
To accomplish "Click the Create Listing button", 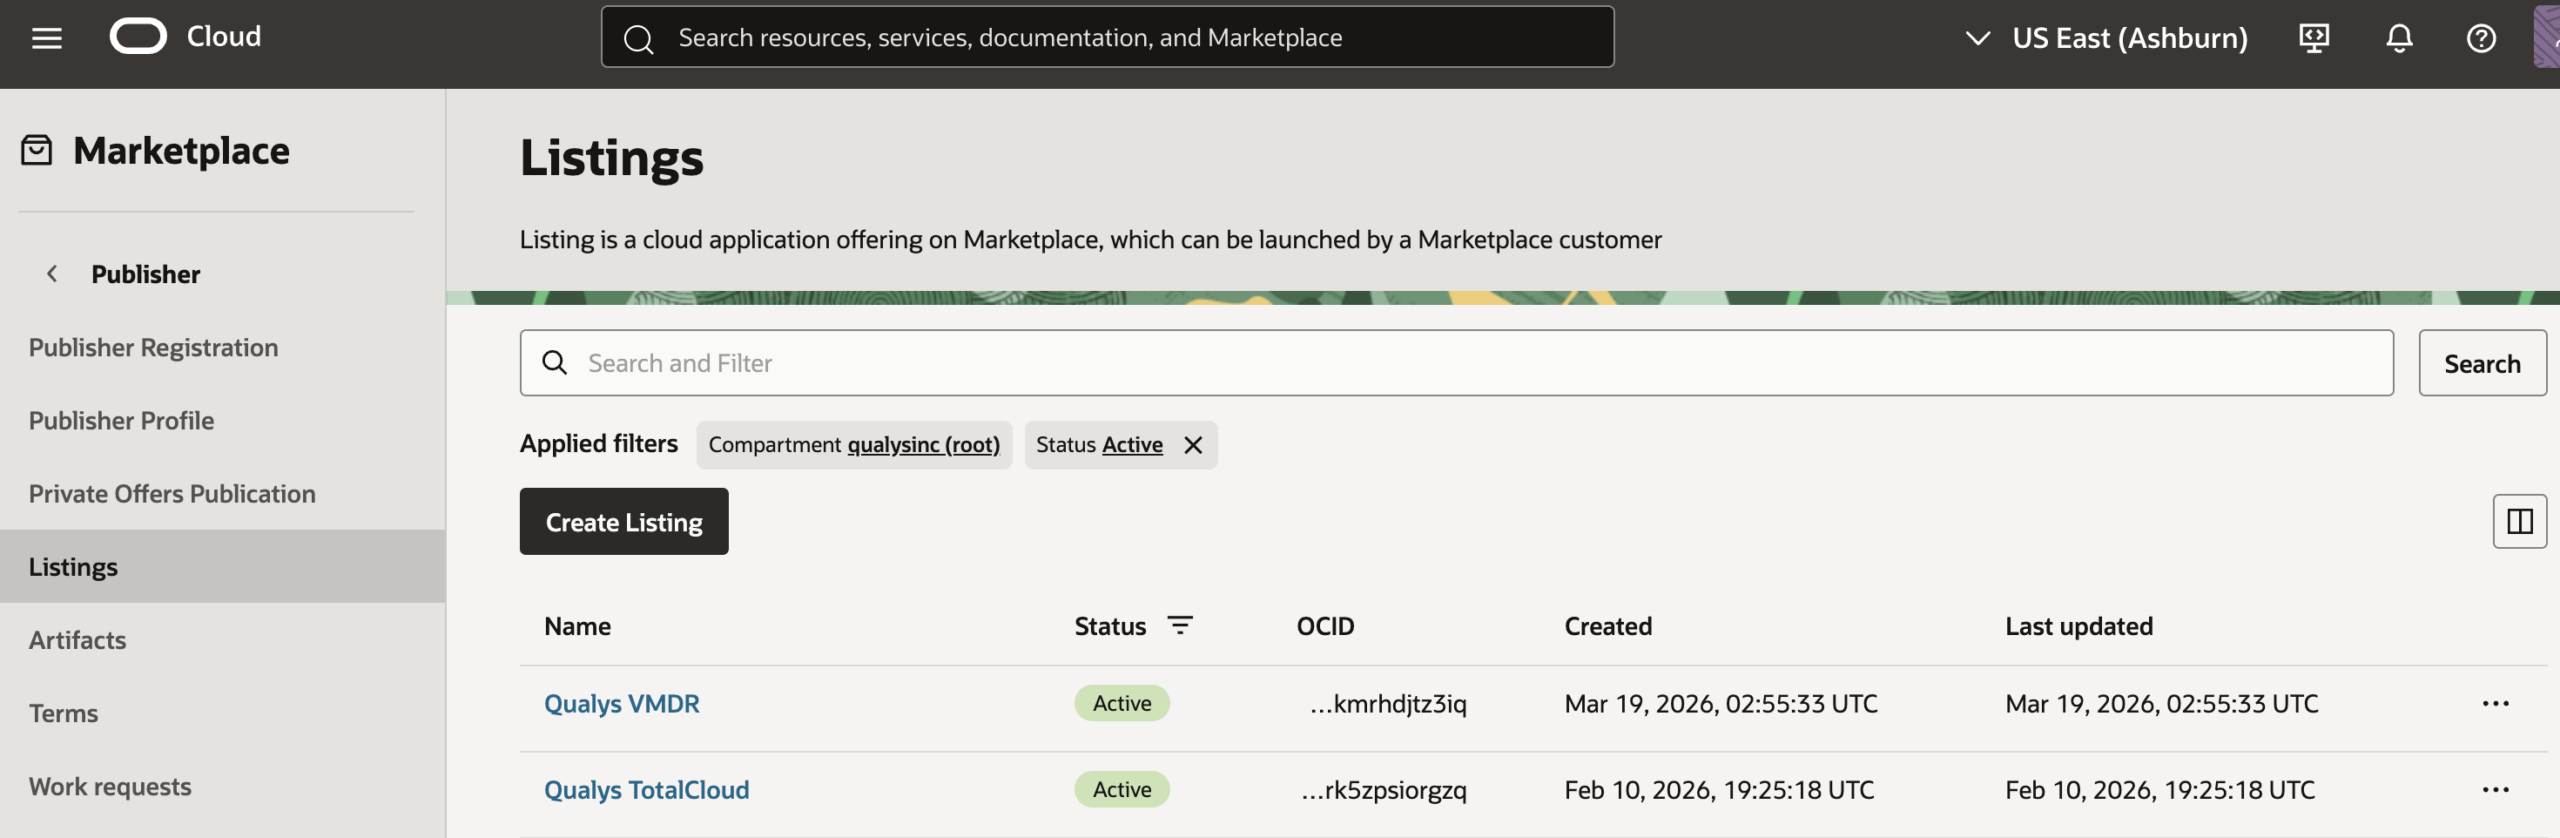I will click(x=624, y=521).
